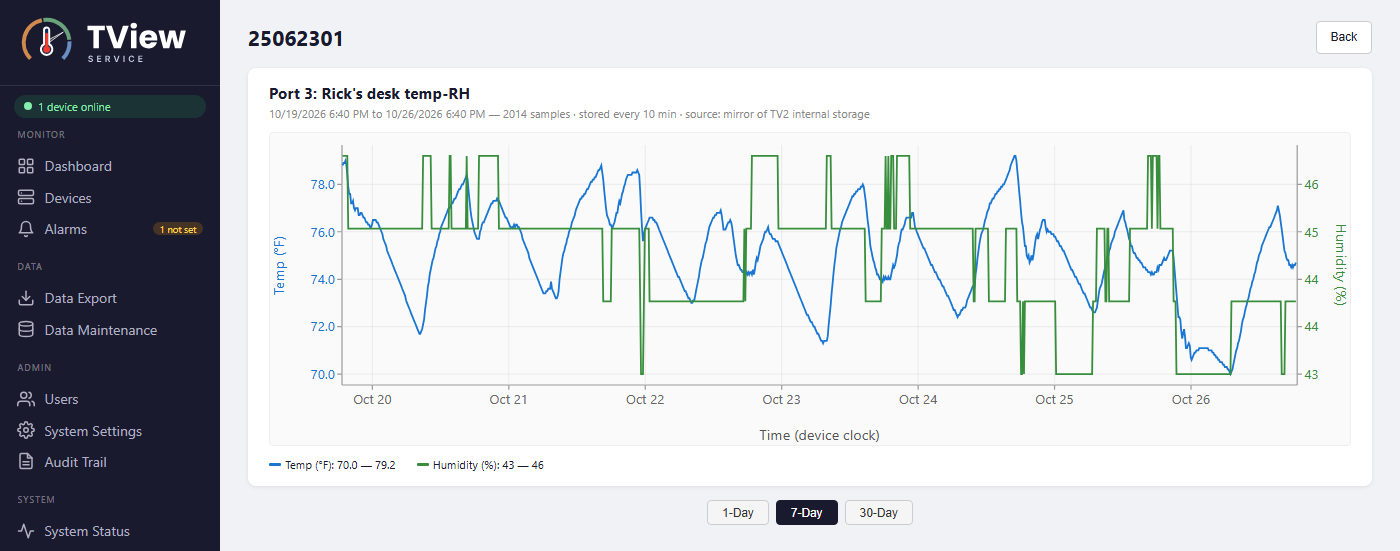Click the Back button

point(1343,37)
